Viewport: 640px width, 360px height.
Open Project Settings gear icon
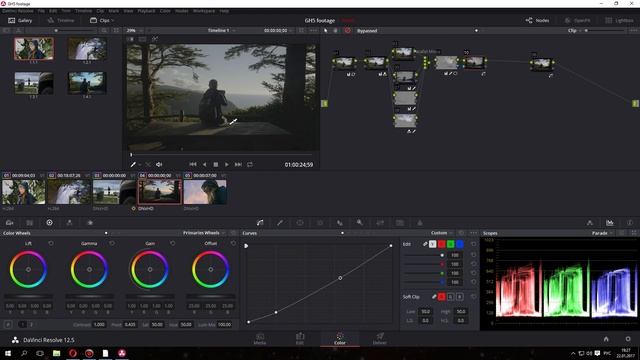[628, 339]
